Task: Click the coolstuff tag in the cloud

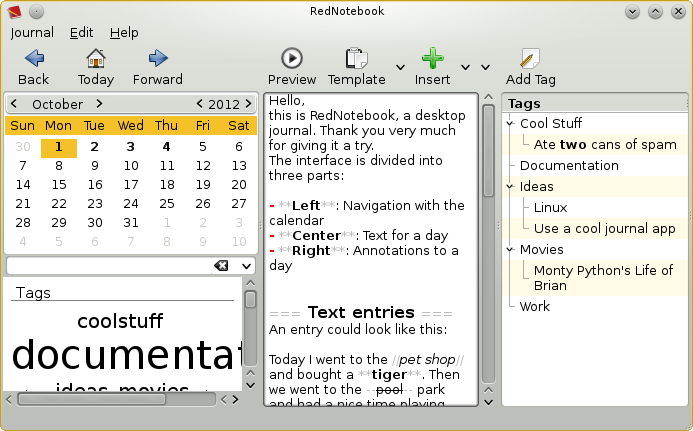Action: pyautogui.click(x=120, y=321)
